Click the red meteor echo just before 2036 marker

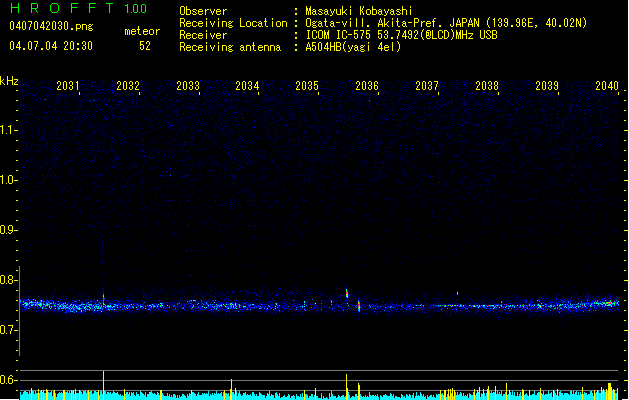point(359,306)
